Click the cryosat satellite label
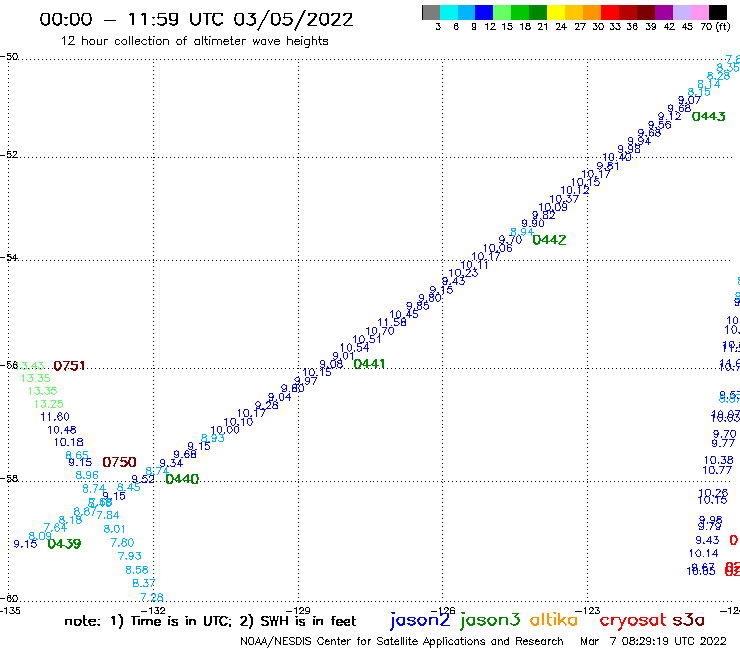Viewport: 740px width, 650px height. tap(633, 621)
